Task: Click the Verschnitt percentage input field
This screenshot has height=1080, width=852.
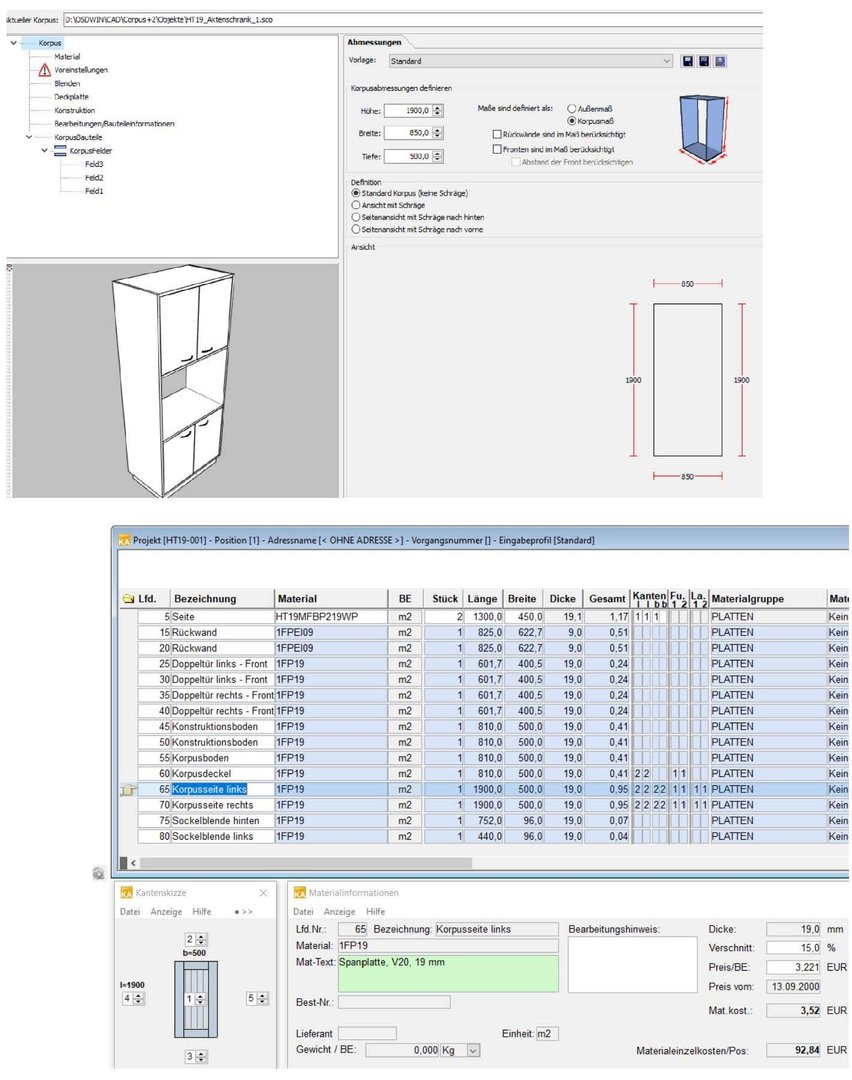Action: click(793, 948)
